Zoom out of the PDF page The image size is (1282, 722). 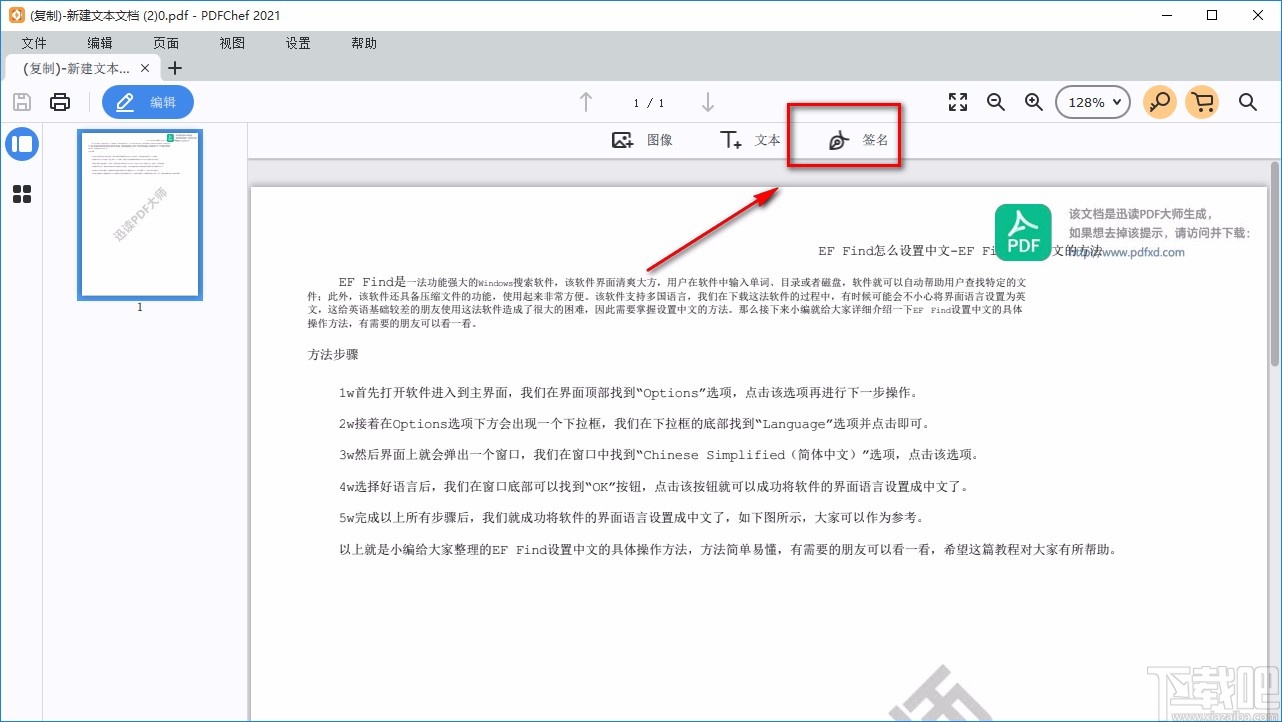(995, 101)
